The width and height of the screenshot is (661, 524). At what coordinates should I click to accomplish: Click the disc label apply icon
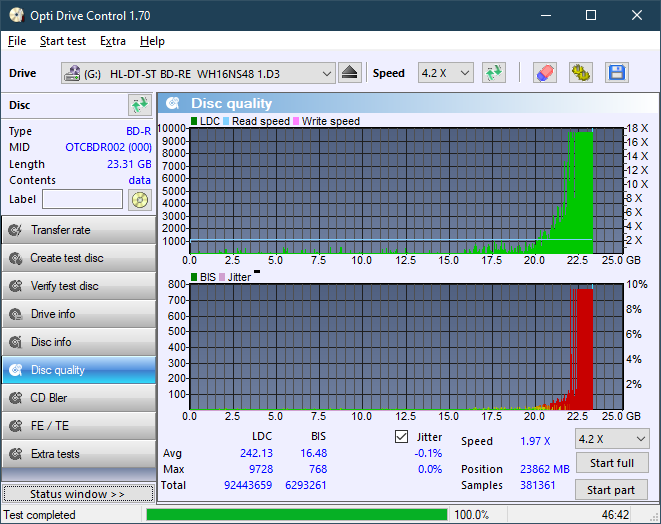click(x=140, y=199)
